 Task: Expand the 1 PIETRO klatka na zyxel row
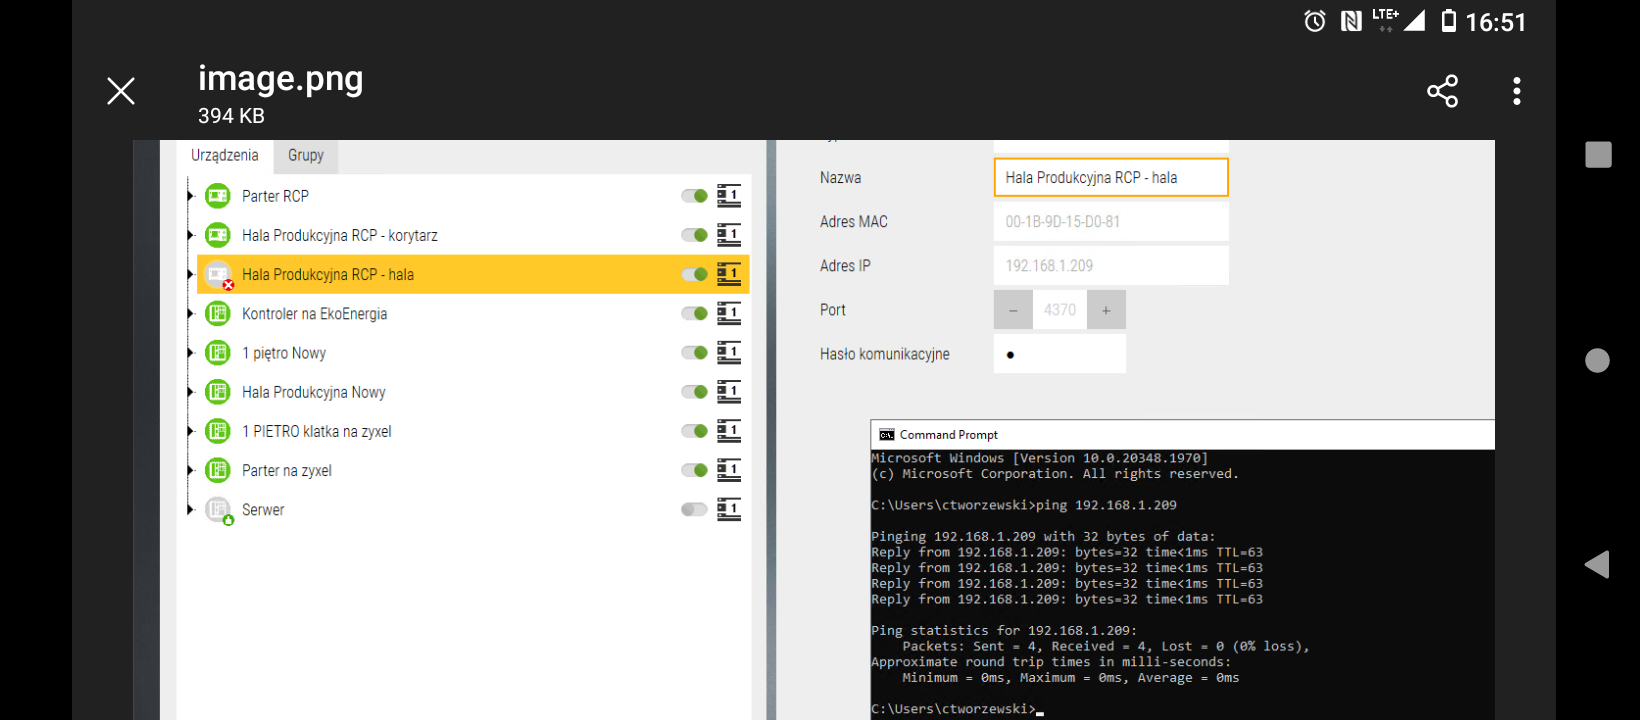pyautogui.click(x=189, y=431)
